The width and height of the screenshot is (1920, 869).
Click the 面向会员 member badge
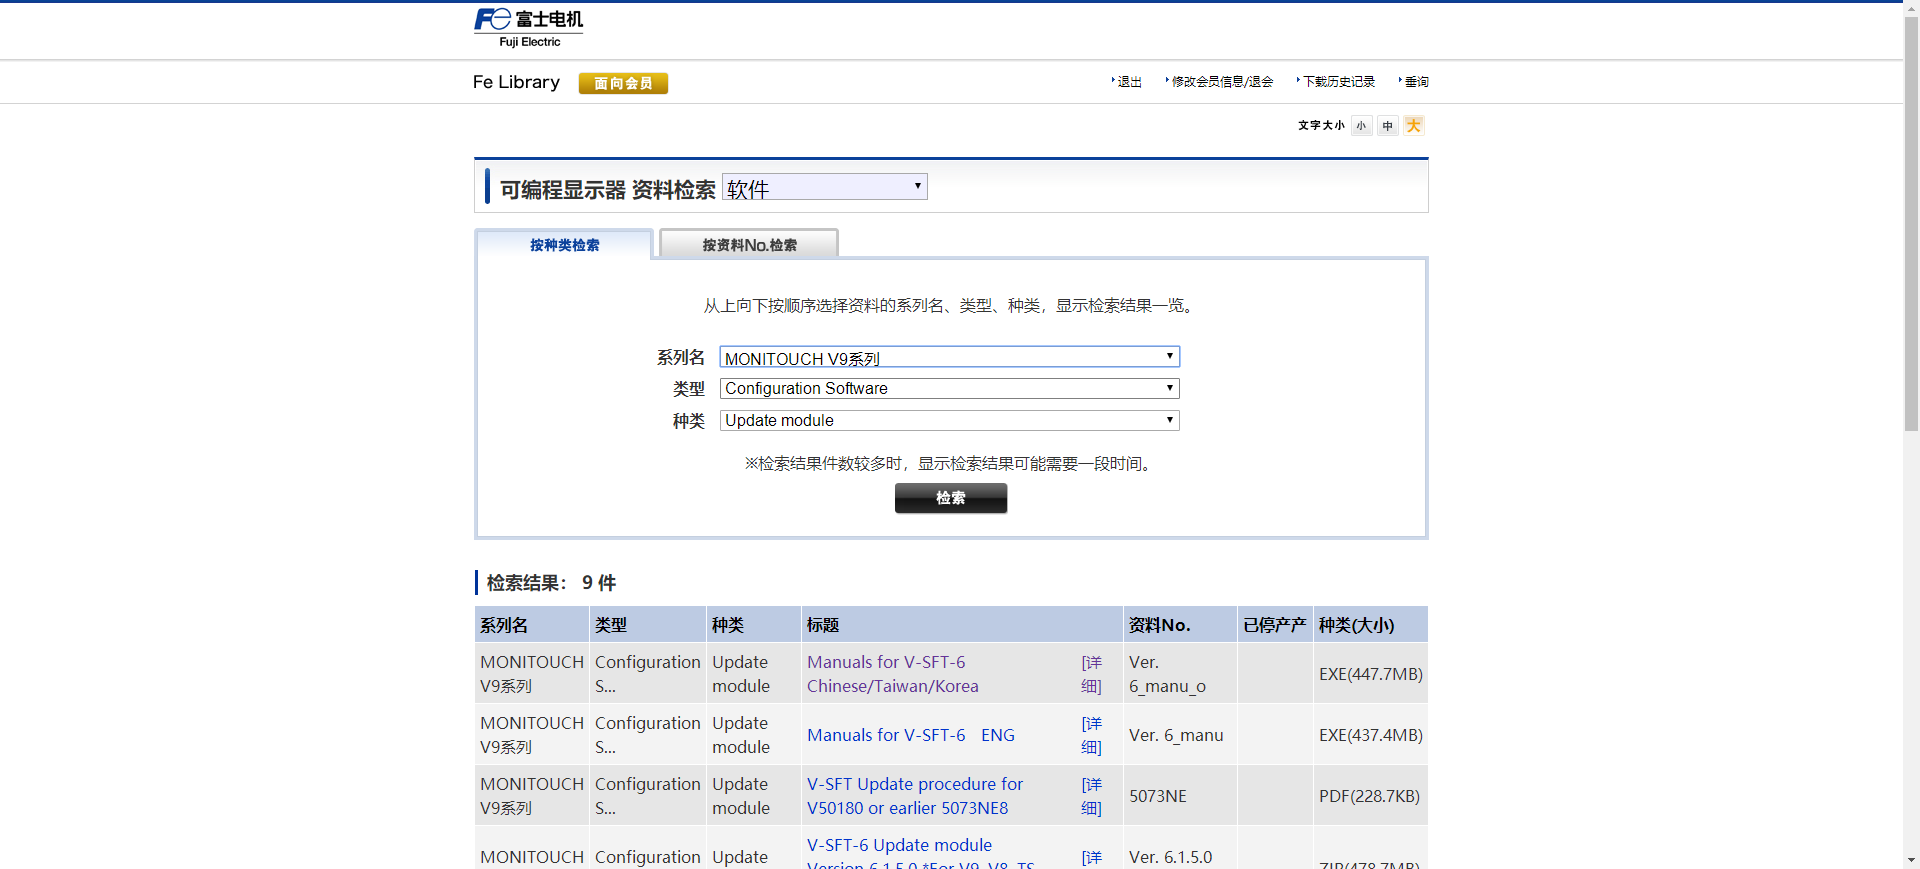click(x=623, y=83)
